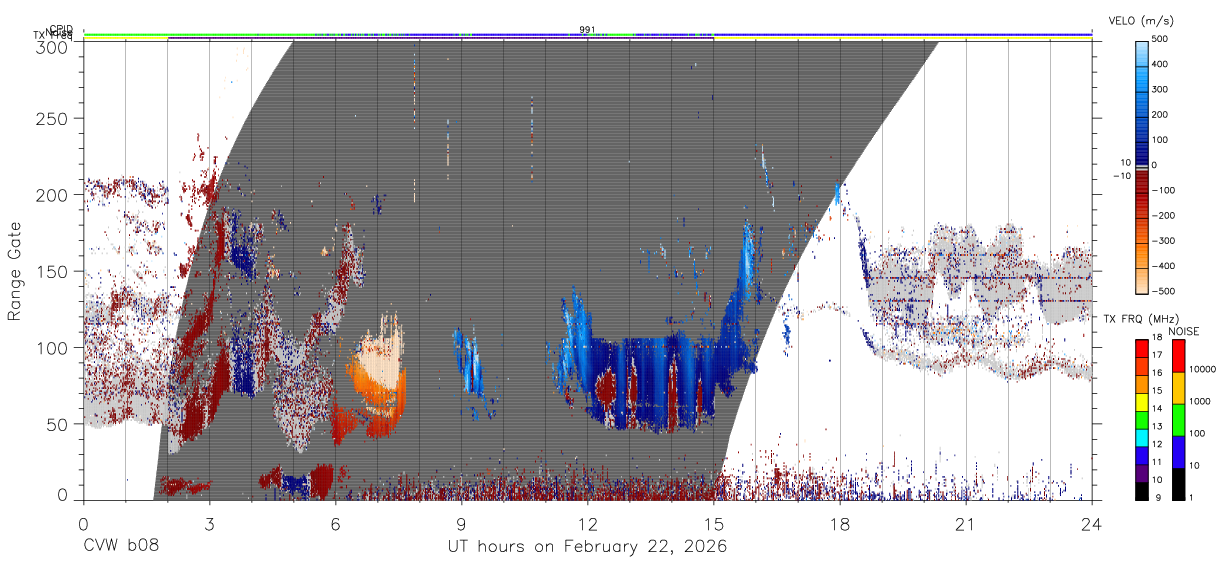Click the '15' label on the TX FRQ legend
This screenshot has width=1228, height=567.
click(1158, 389)
